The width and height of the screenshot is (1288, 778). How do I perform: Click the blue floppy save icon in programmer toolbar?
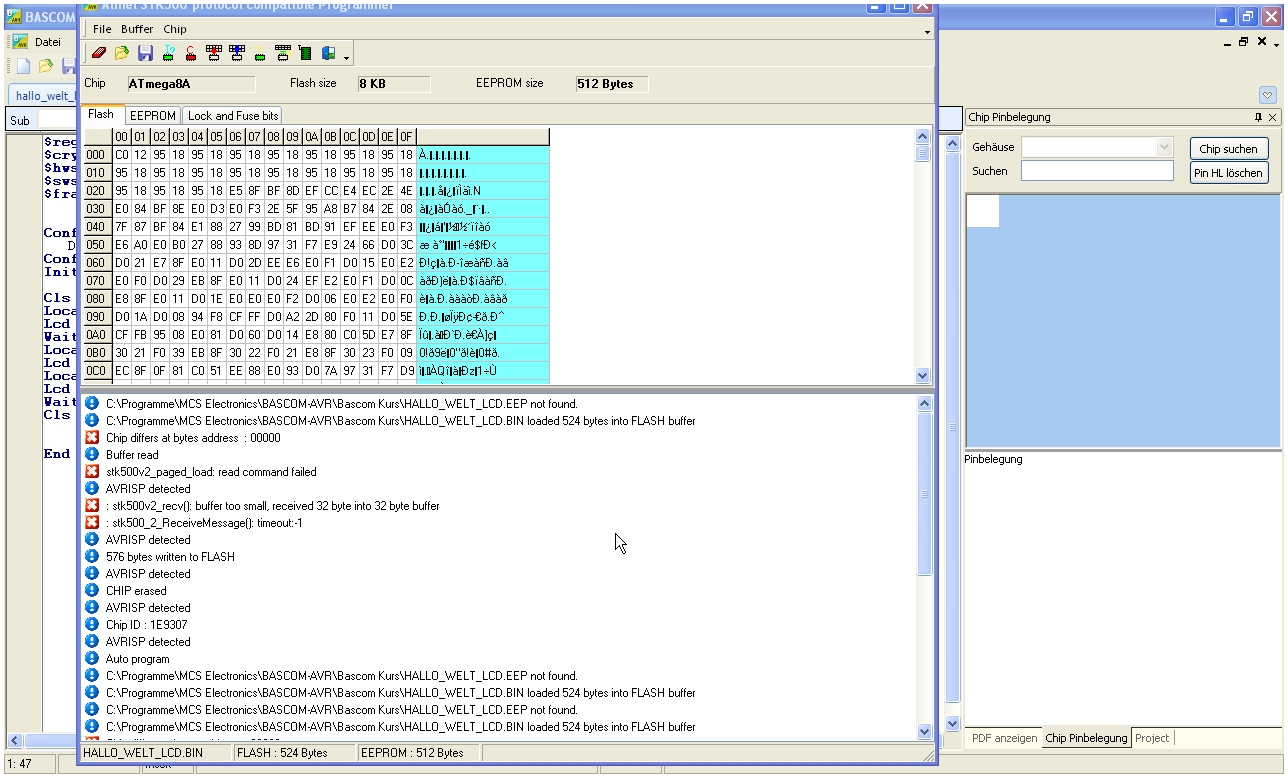click(145, 53)
